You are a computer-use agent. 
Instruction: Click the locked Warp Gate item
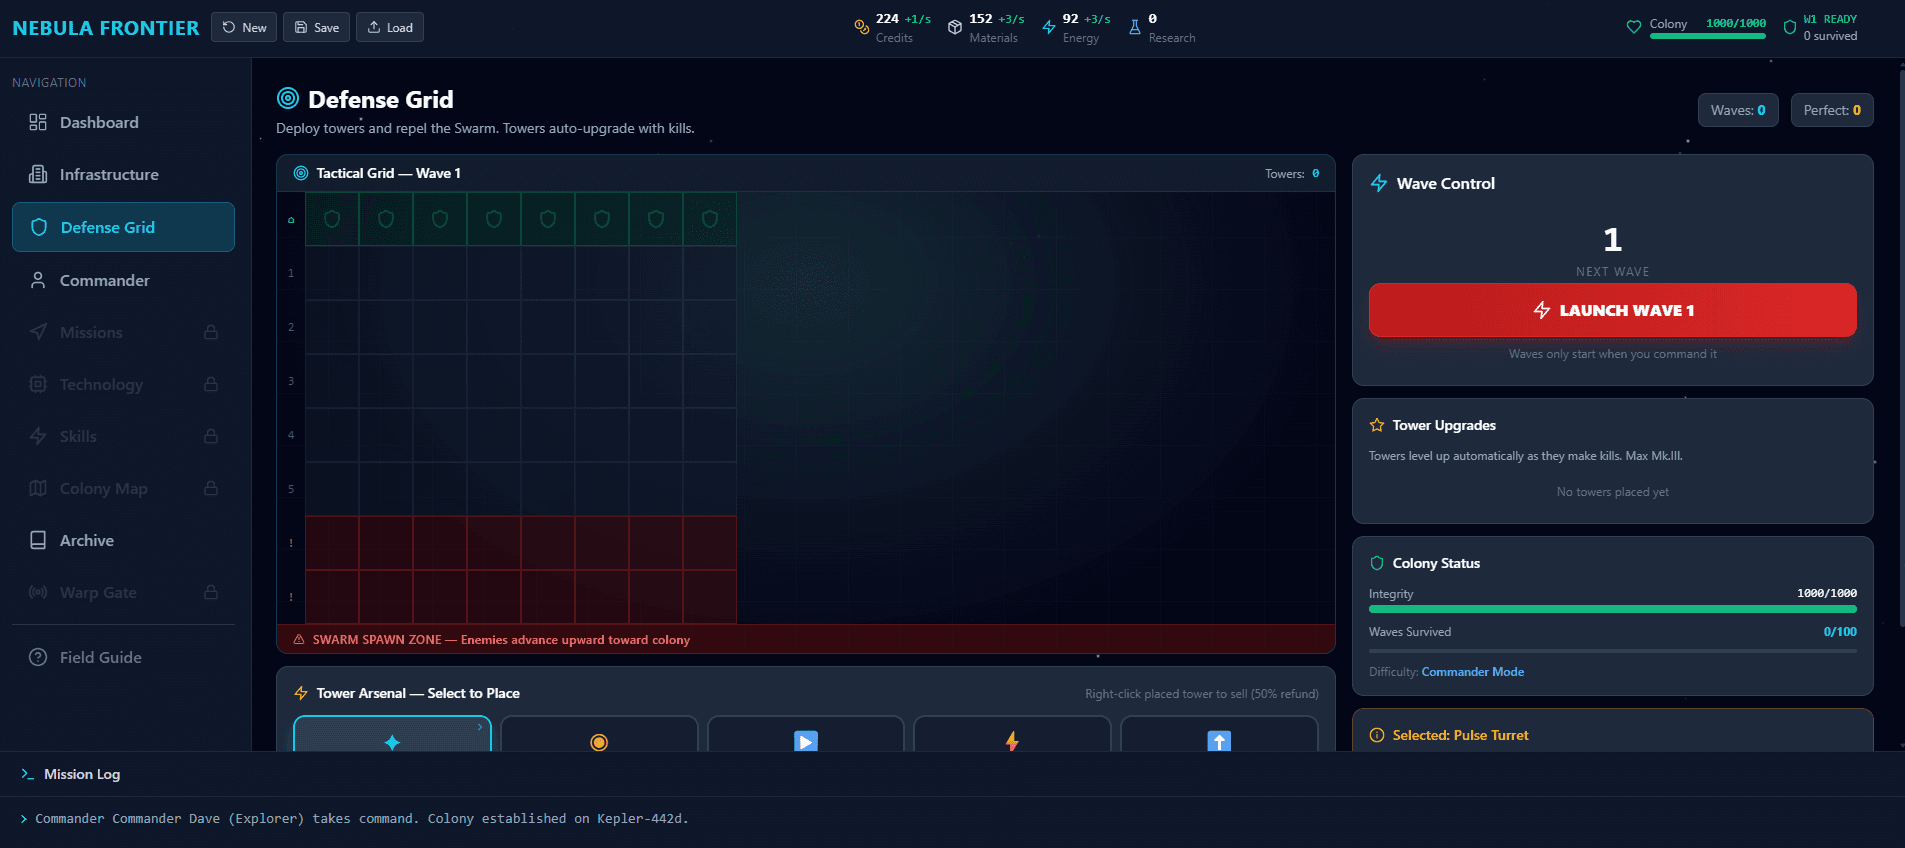[123, 592]
